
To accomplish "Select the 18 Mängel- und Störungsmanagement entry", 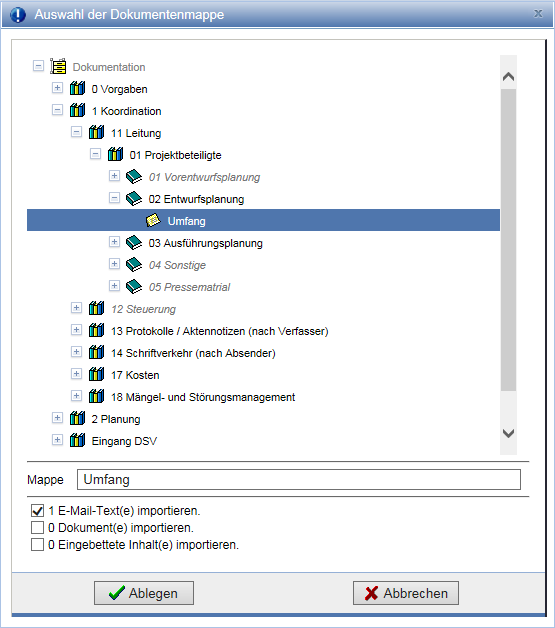I will tap(203, 397).
